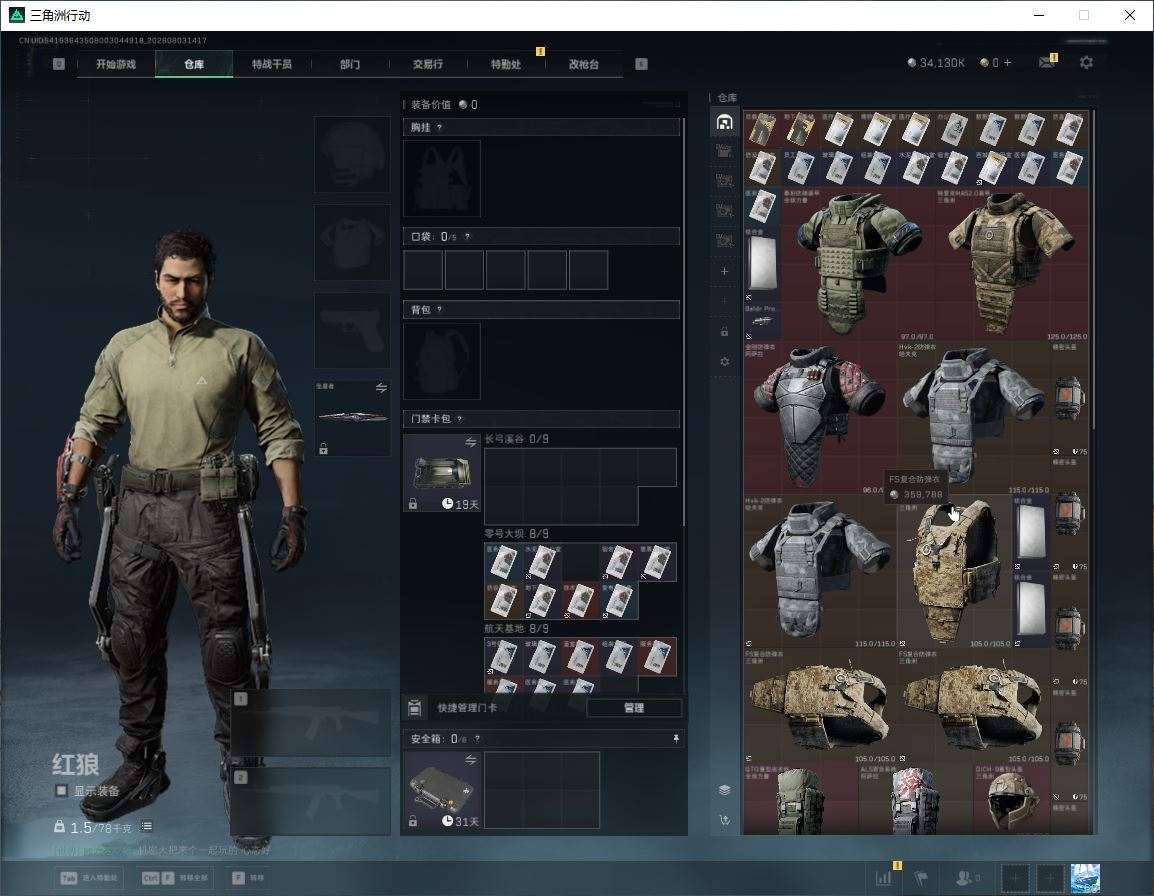The height and width of the screenshot is (896, 1154).
Task: Swap the safe box using arrows icon
Action: point(470,760)
